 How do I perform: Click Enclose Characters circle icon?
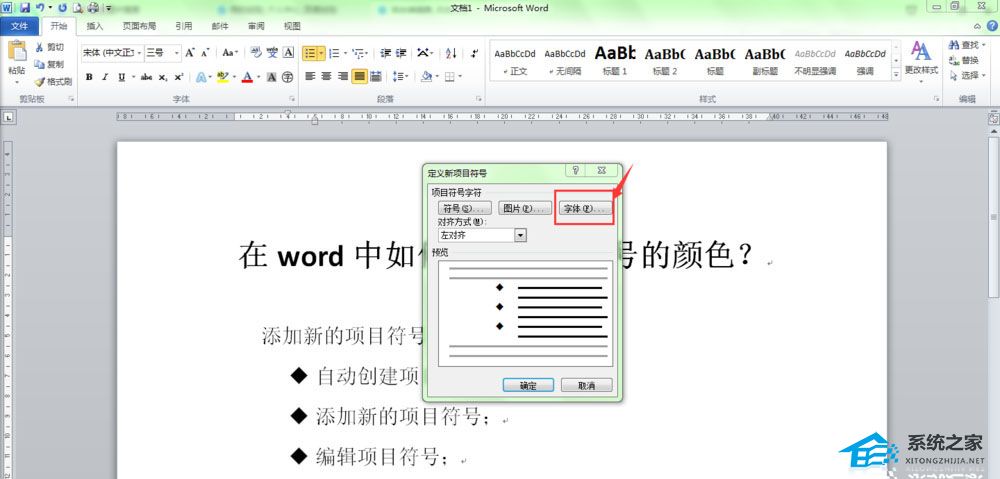288,77
